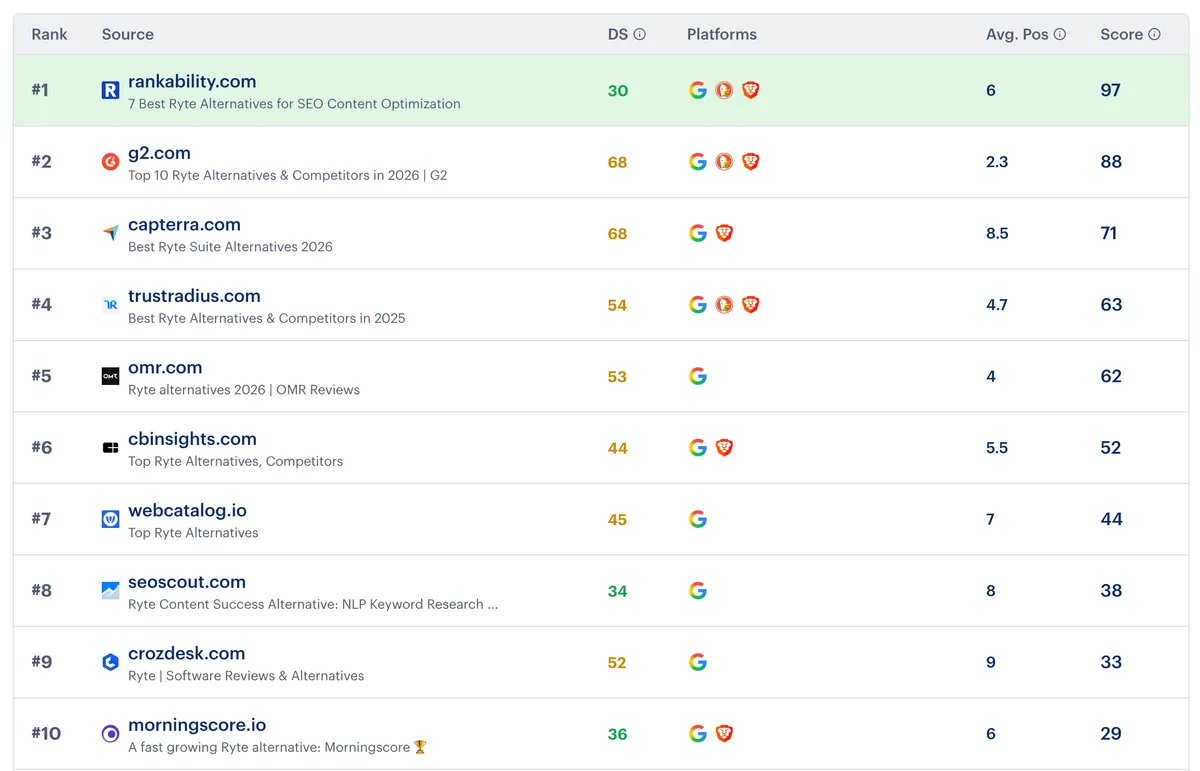Click Google icon in seoscout.com row
The image size is (1200, 771).
tap(698, 590)
